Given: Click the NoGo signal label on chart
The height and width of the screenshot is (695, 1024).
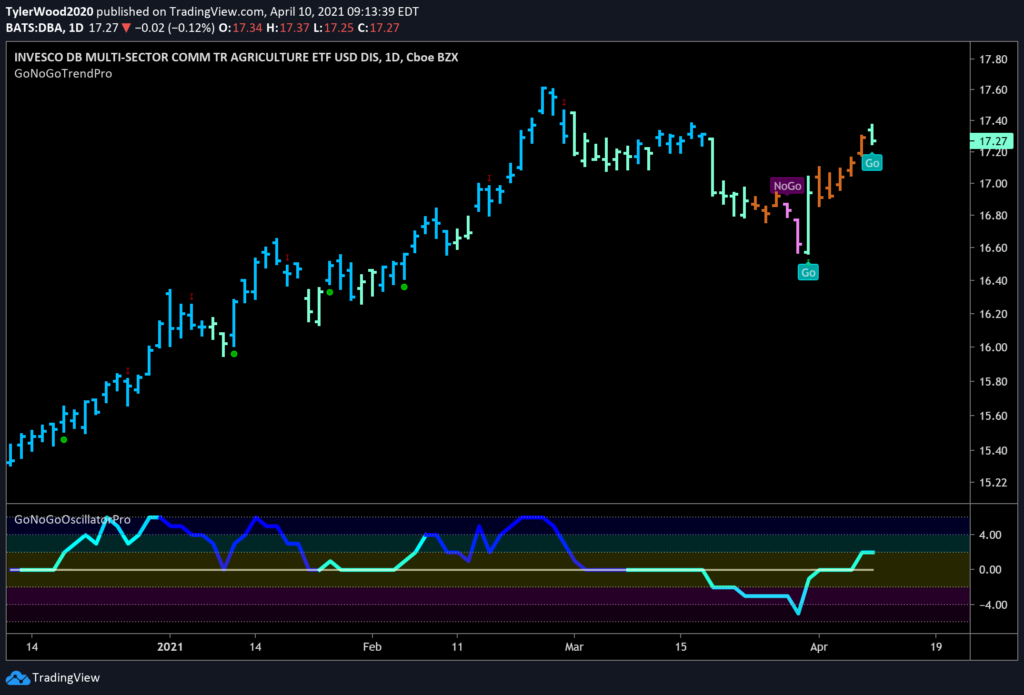Looking at the screenshot, I should (787, 186).
